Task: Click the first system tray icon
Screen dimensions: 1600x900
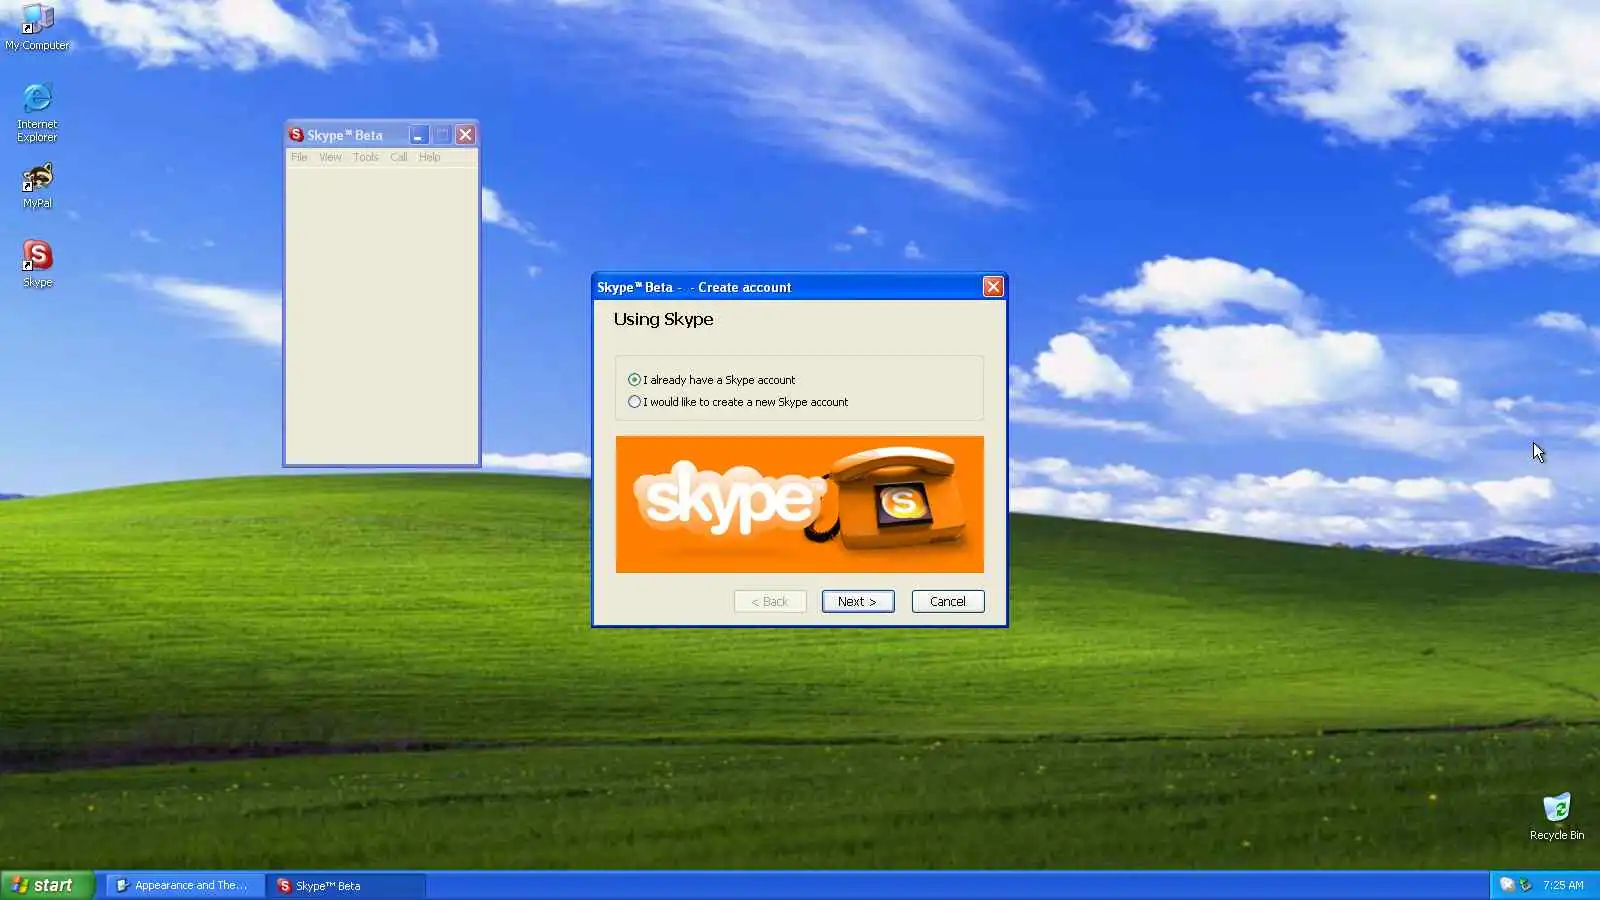Action: point(1507,885)
